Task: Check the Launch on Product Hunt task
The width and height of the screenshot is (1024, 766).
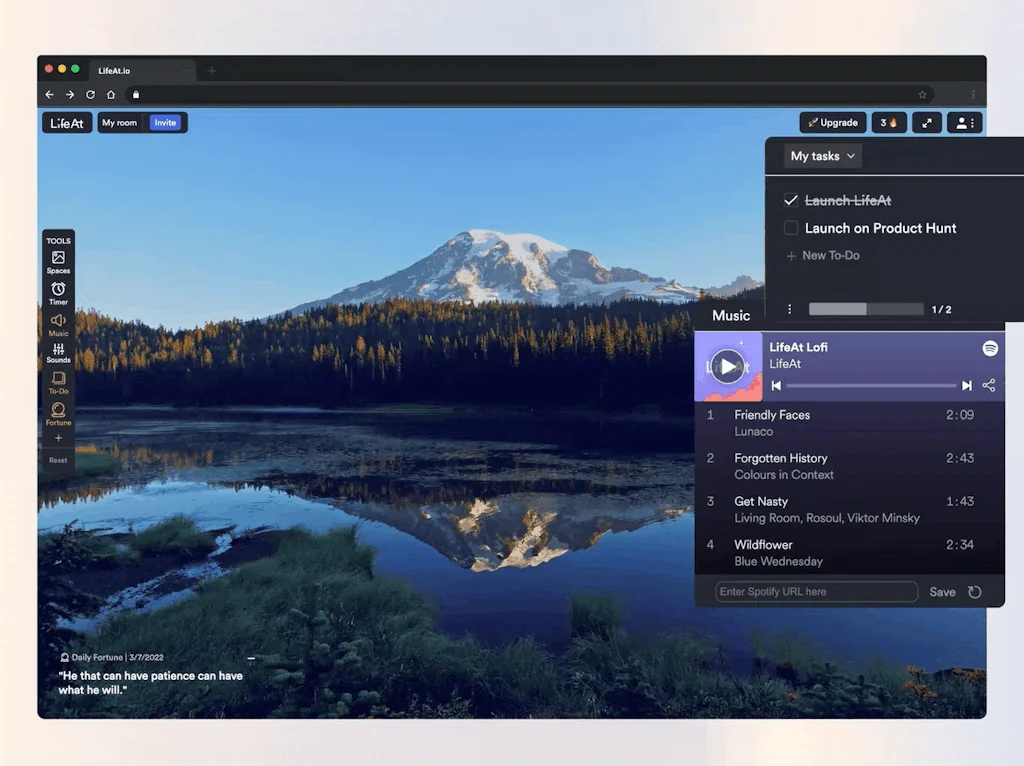Action: (791, 228)
